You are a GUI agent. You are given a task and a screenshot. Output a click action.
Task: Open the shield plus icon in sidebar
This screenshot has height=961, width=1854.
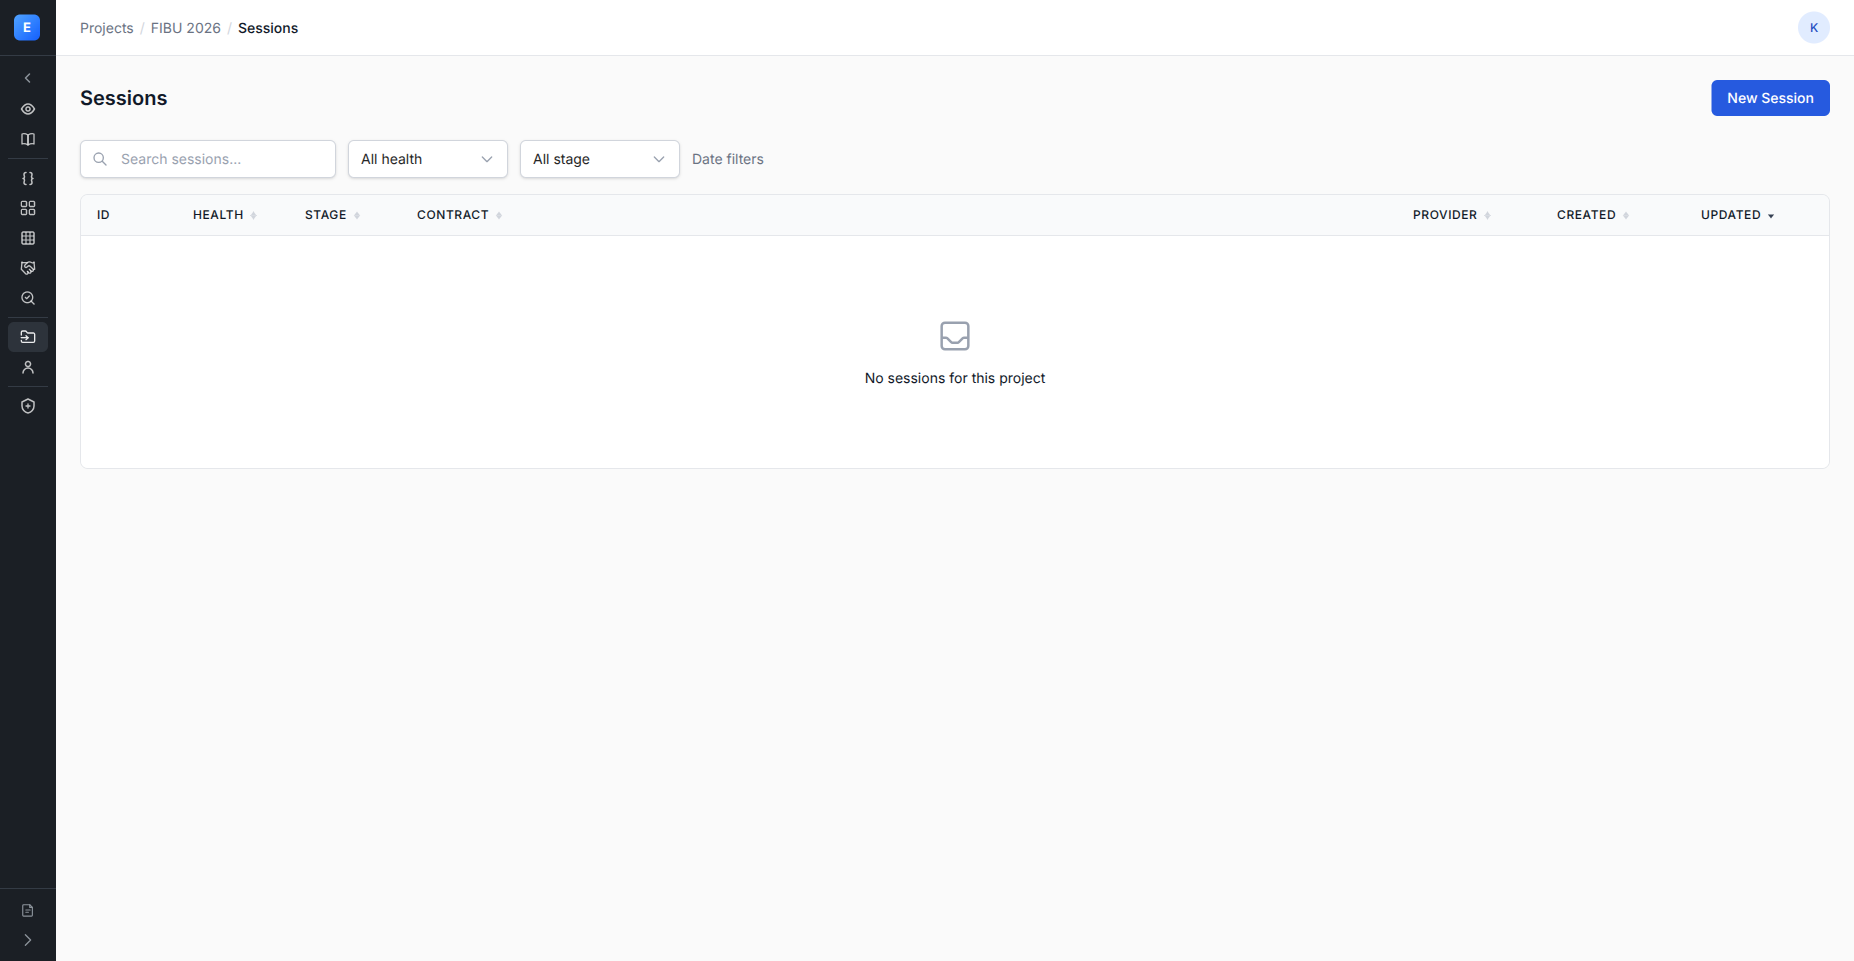[28, 406]
